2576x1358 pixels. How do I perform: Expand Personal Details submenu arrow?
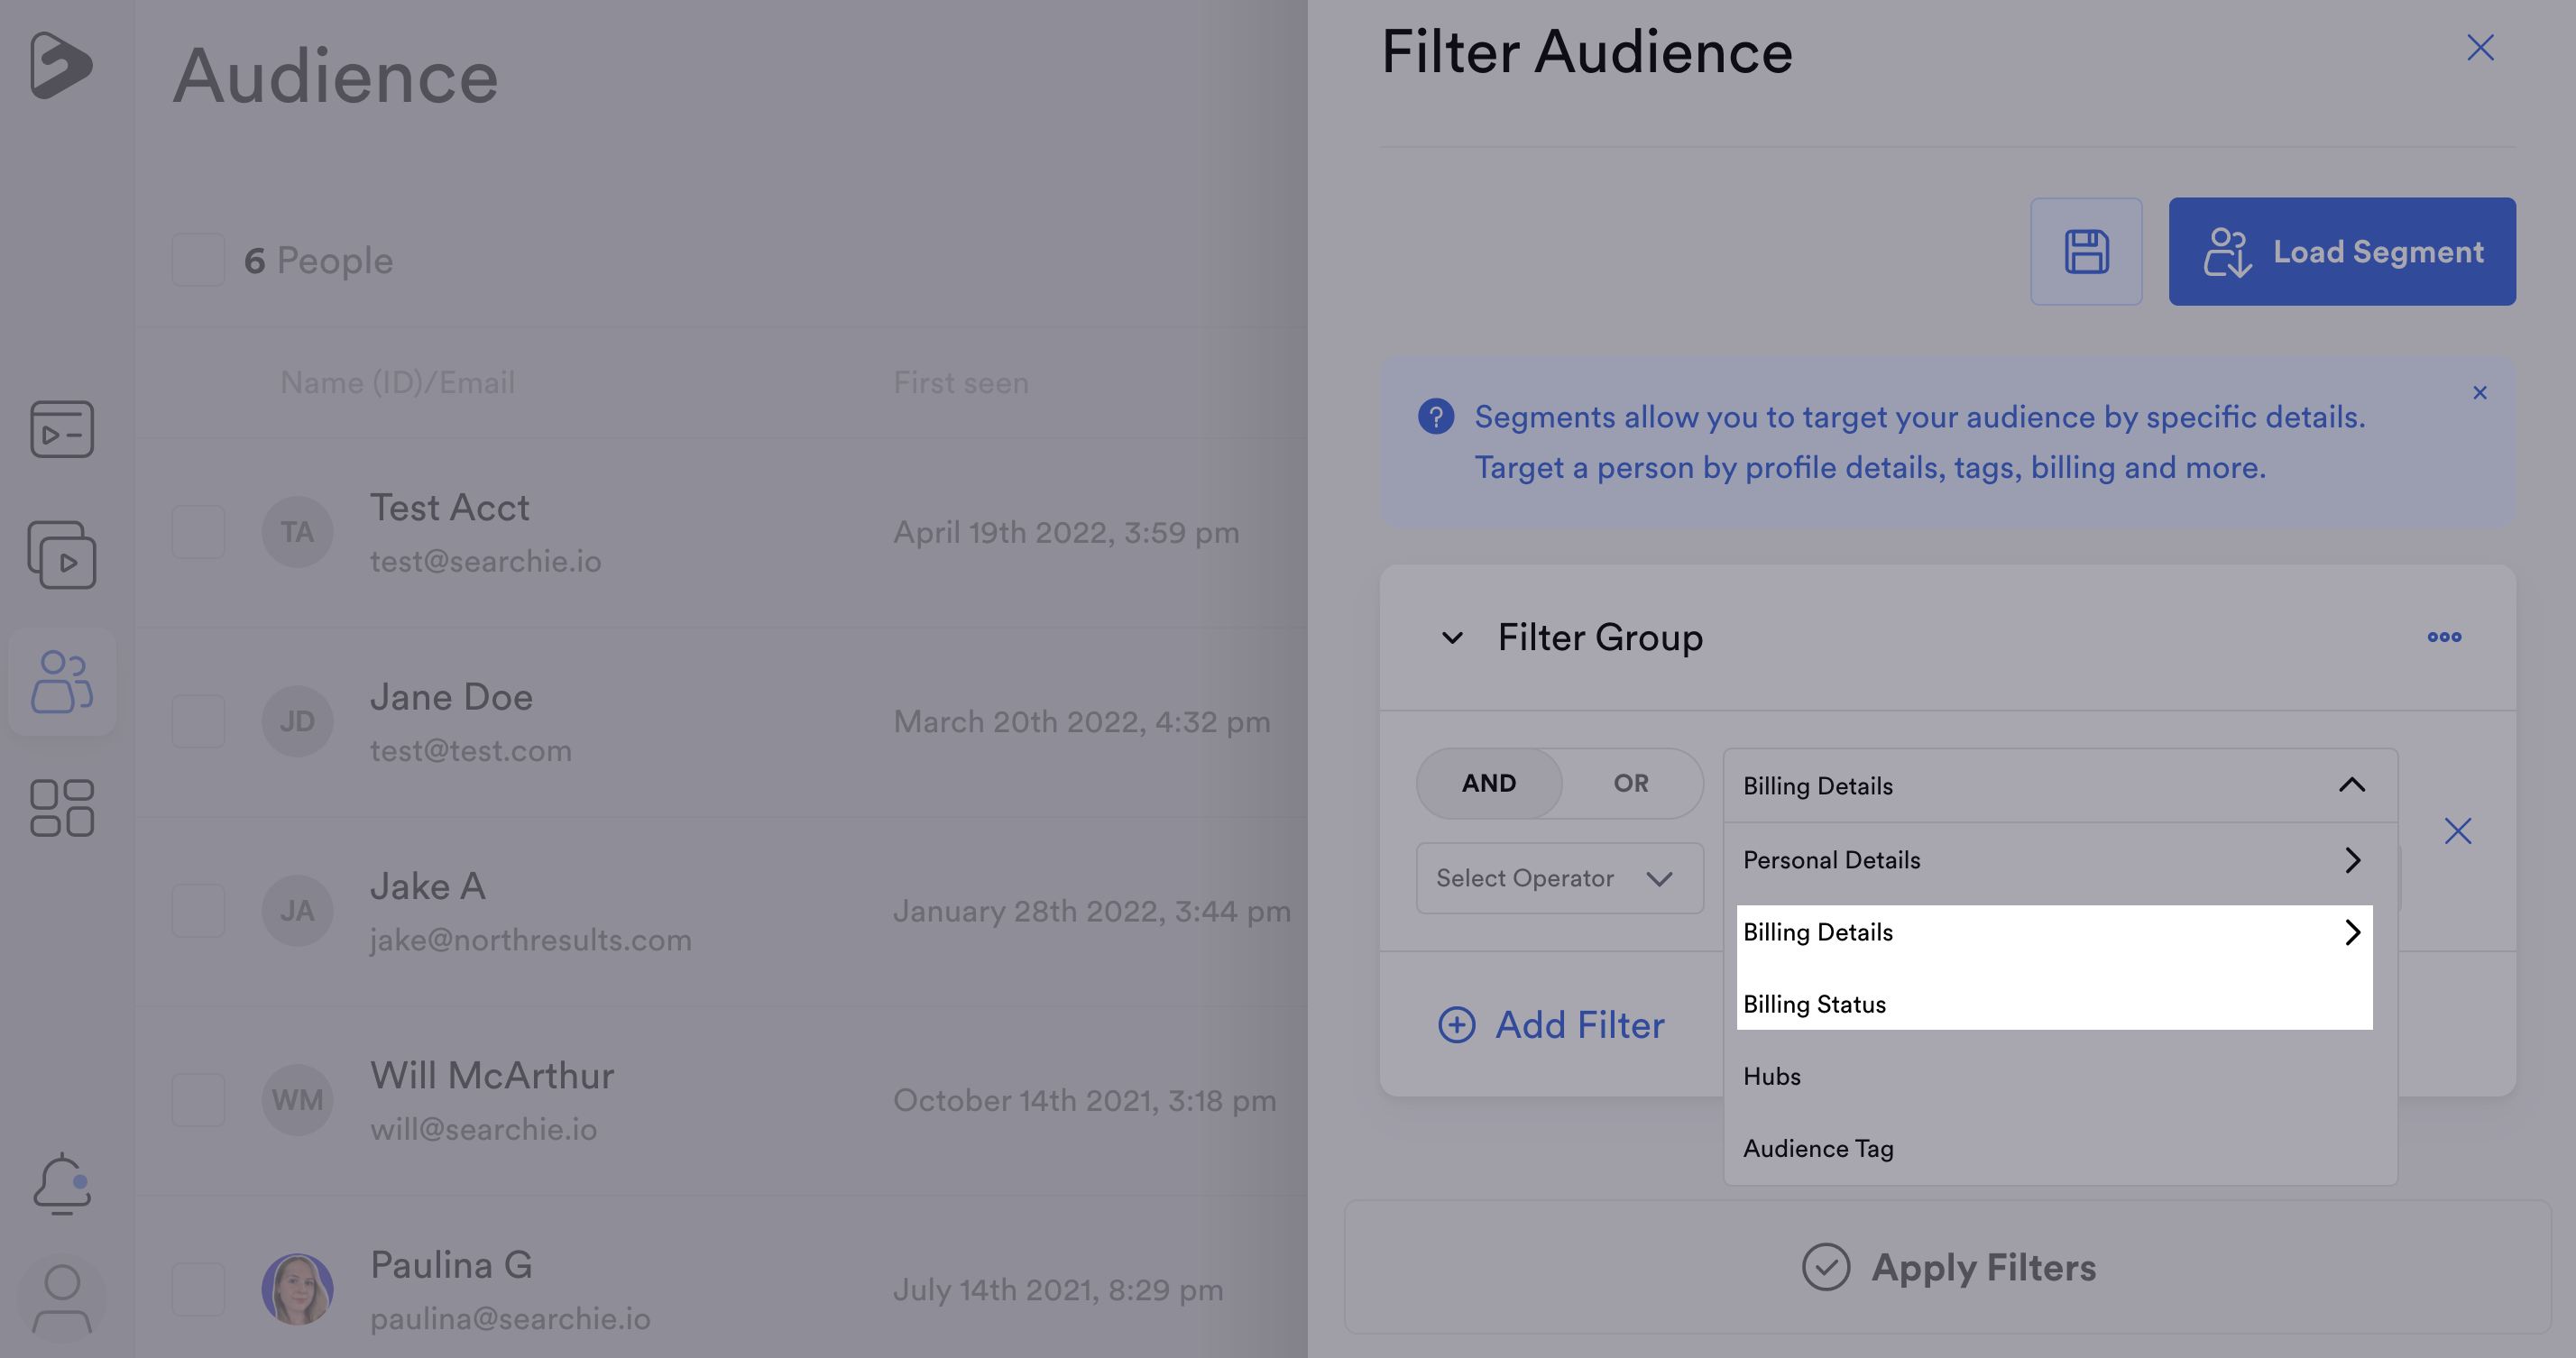2353,860
